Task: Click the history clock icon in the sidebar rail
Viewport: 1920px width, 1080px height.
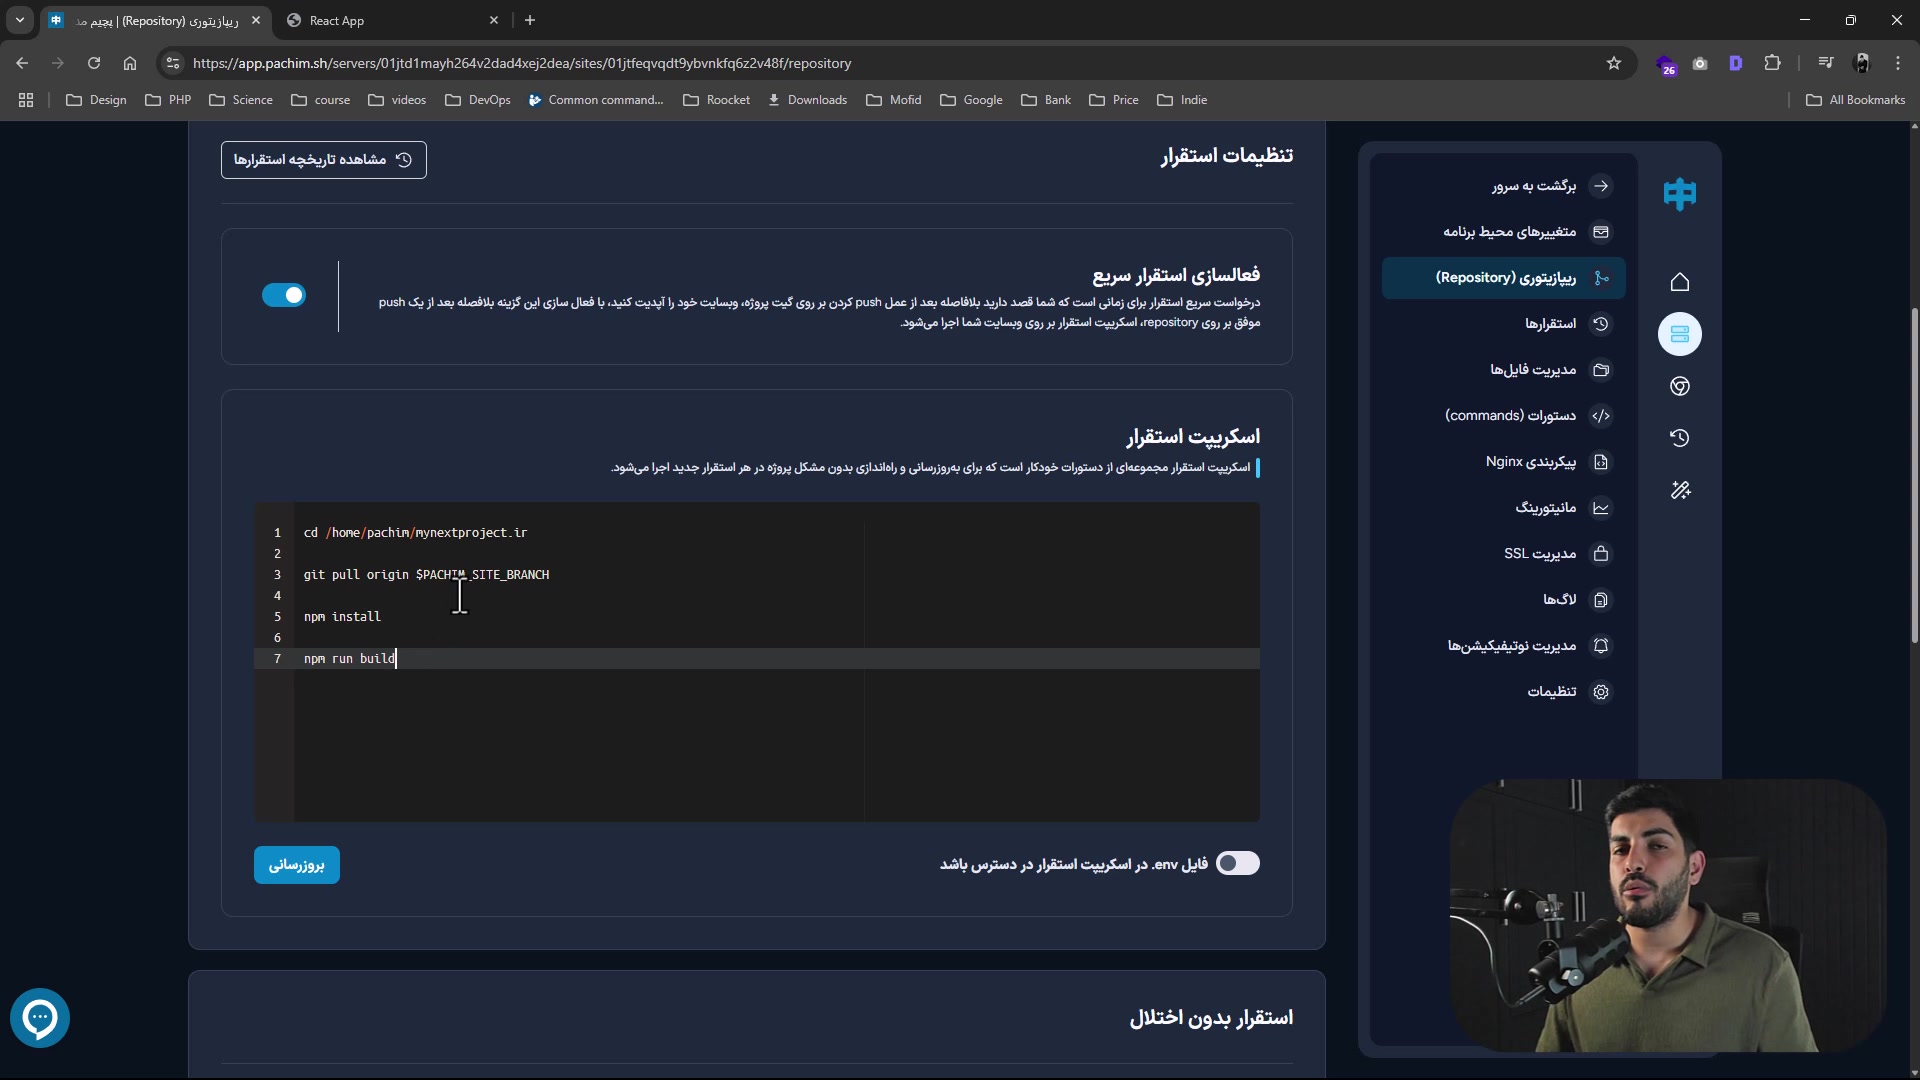Action: [x=1680, y=438]
